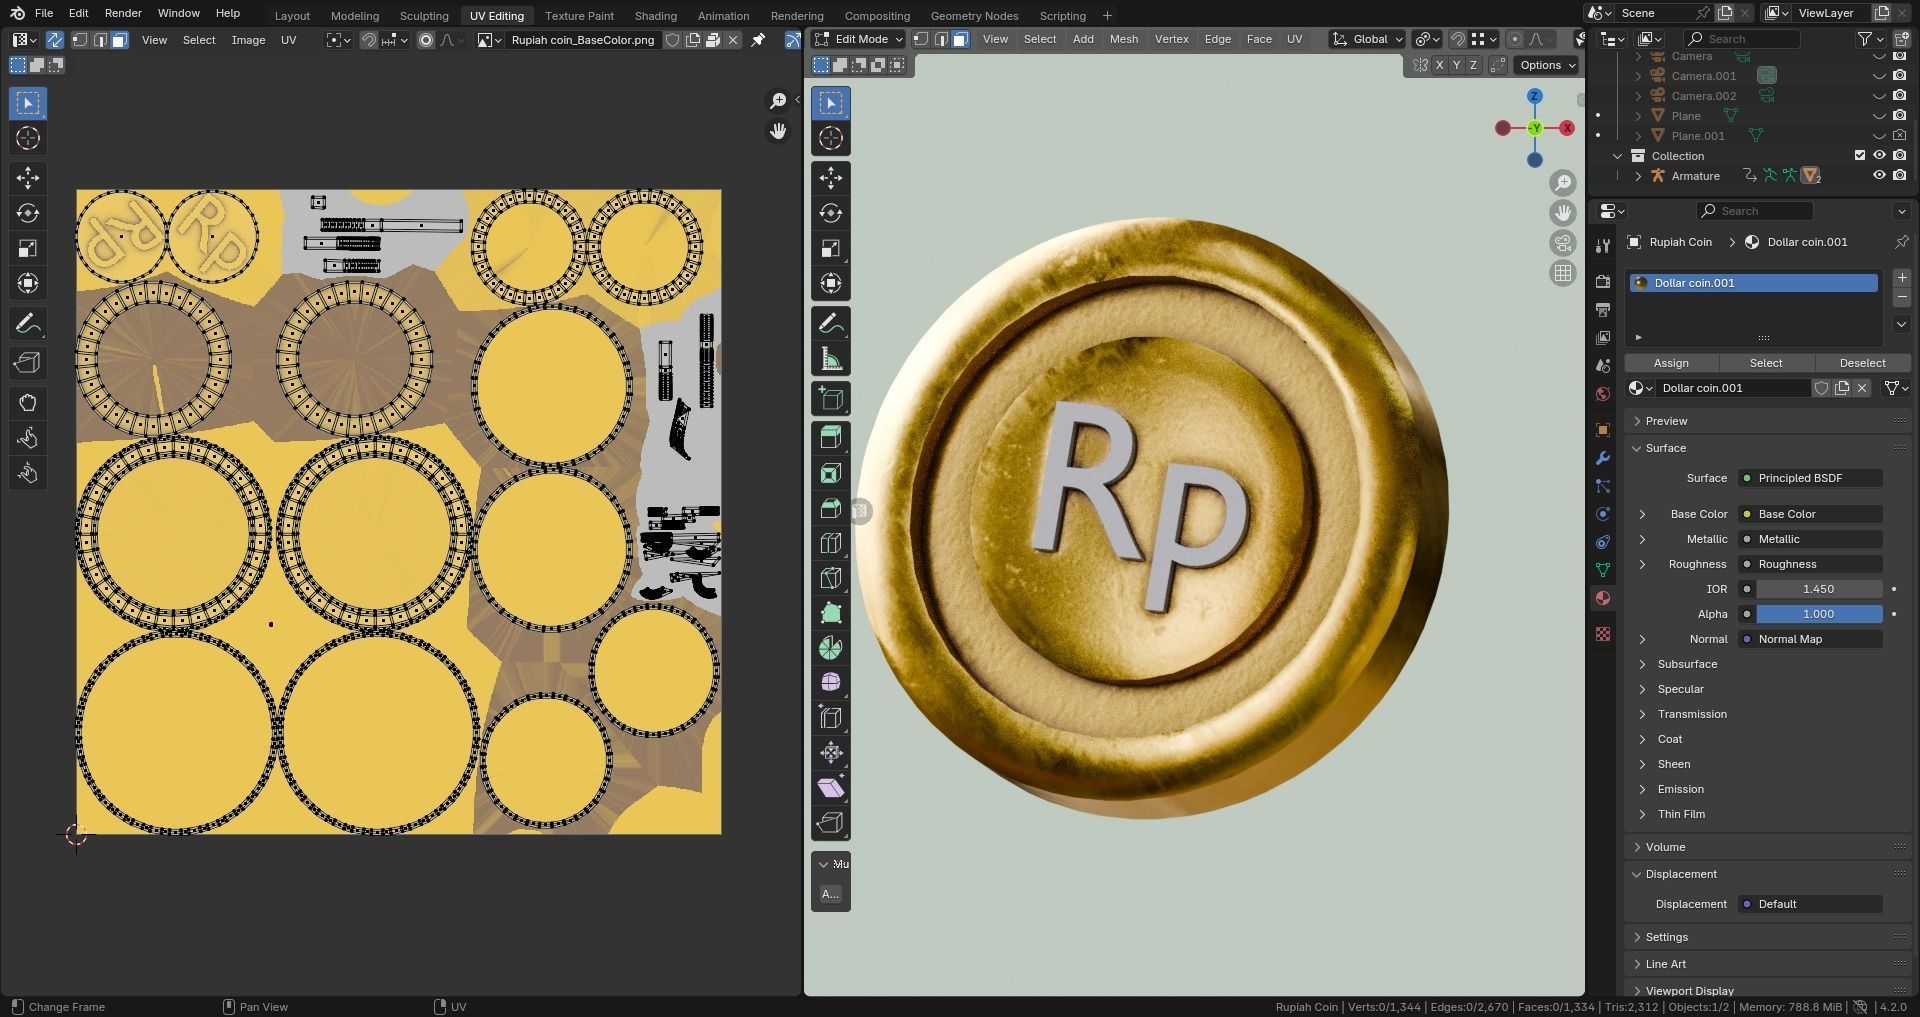Screen dimensions: 1920x1017
Task: Select the Pinch tool in UV editor
Action: tap(28, 473)
